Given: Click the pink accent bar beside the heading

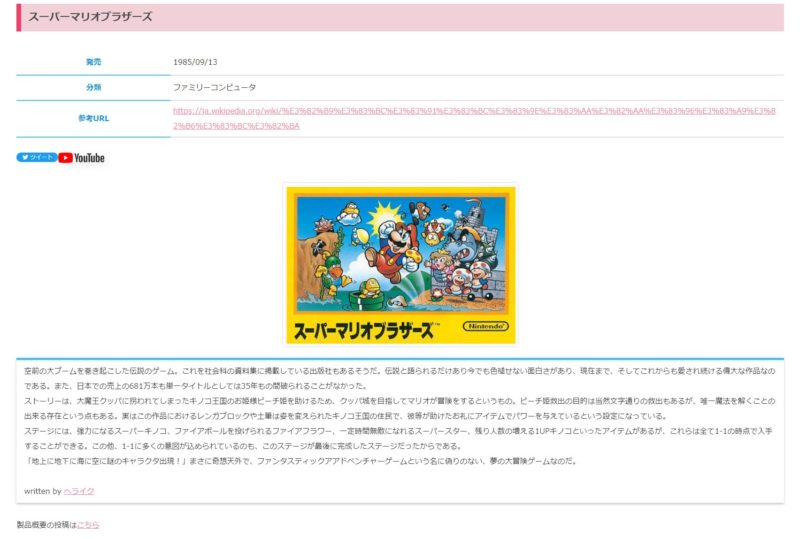Looking at the screenshot, I should 18,17.
